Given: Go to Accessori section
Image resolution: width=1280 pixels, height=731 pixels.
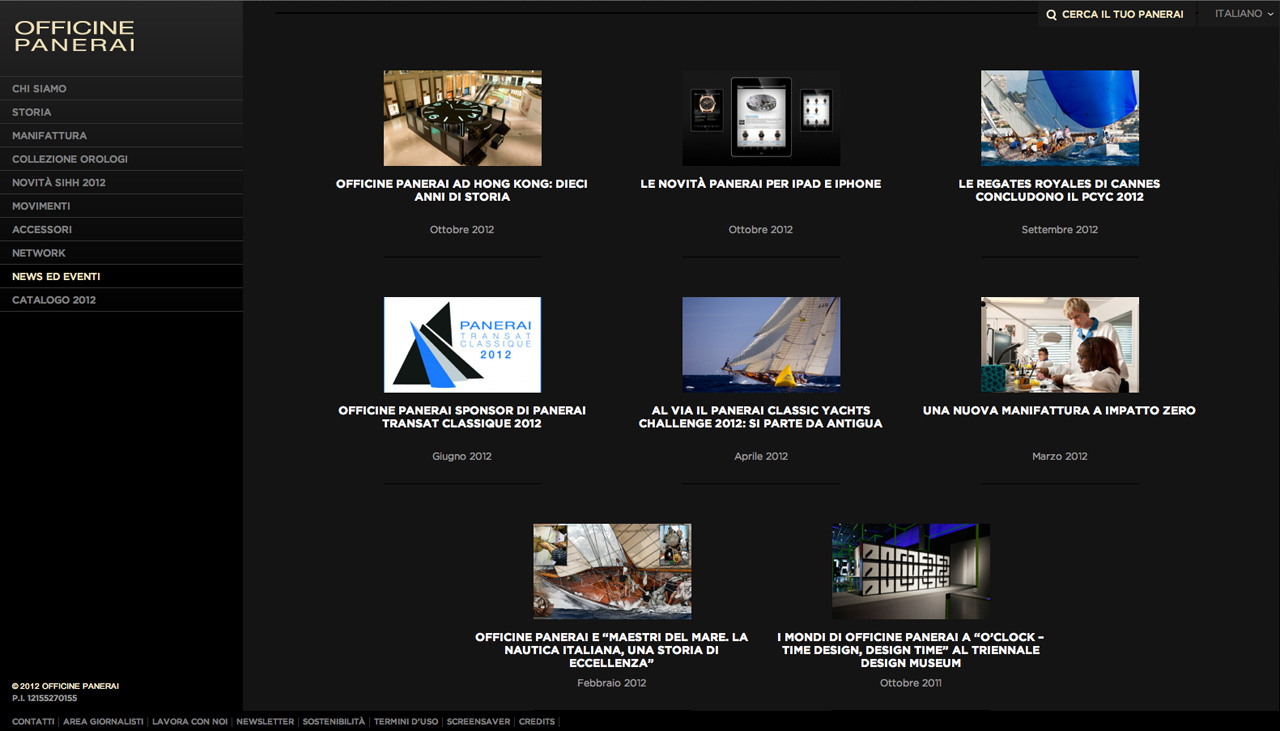Looking at the screenshot, I should (x=121, y=230).
